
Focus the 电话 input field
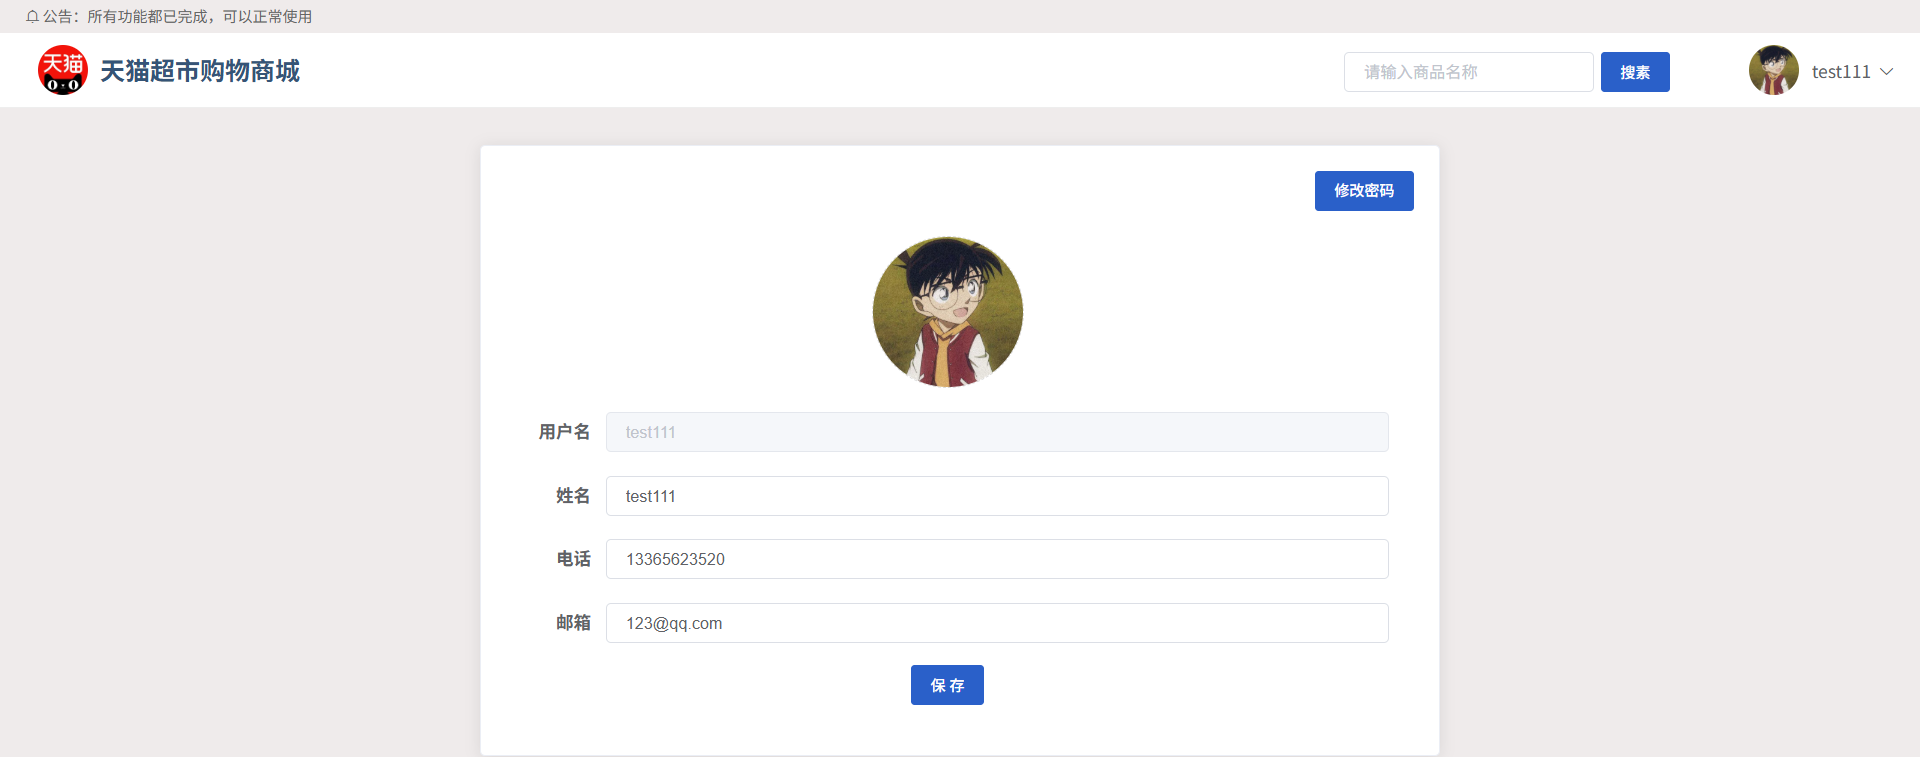tap(997, 559)
